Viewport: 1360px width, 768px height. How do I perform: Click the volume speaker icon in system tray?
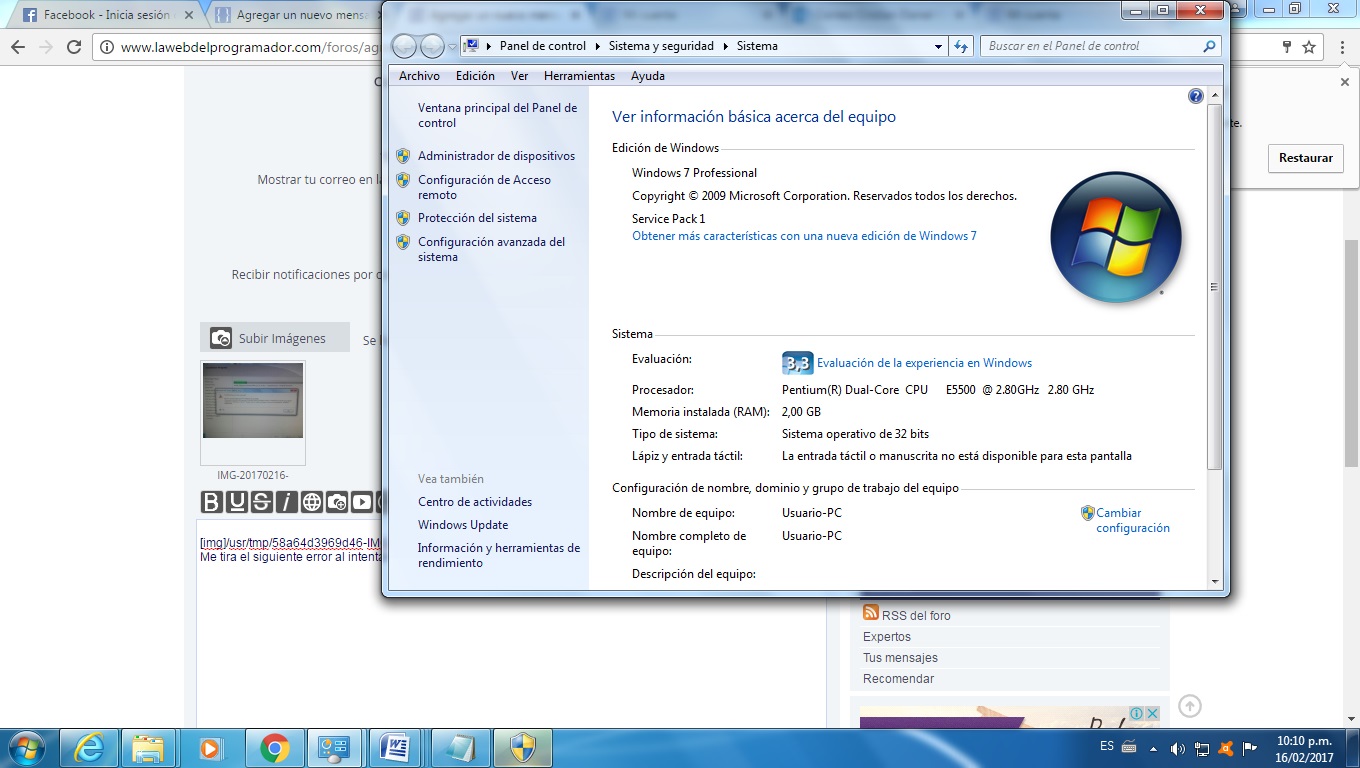point(1177,748)
